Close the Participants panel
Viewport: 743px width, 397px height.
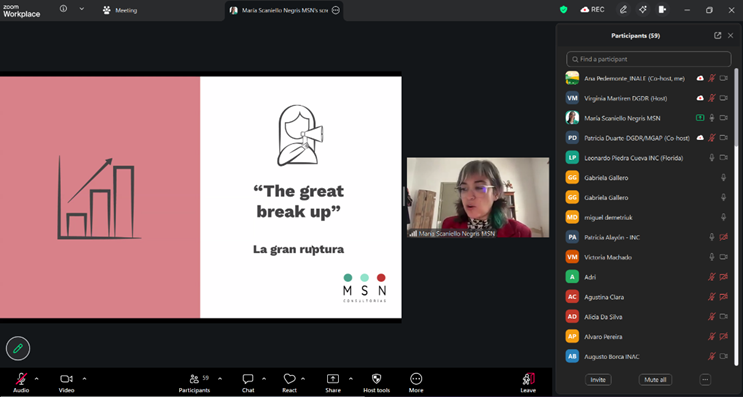730,36
